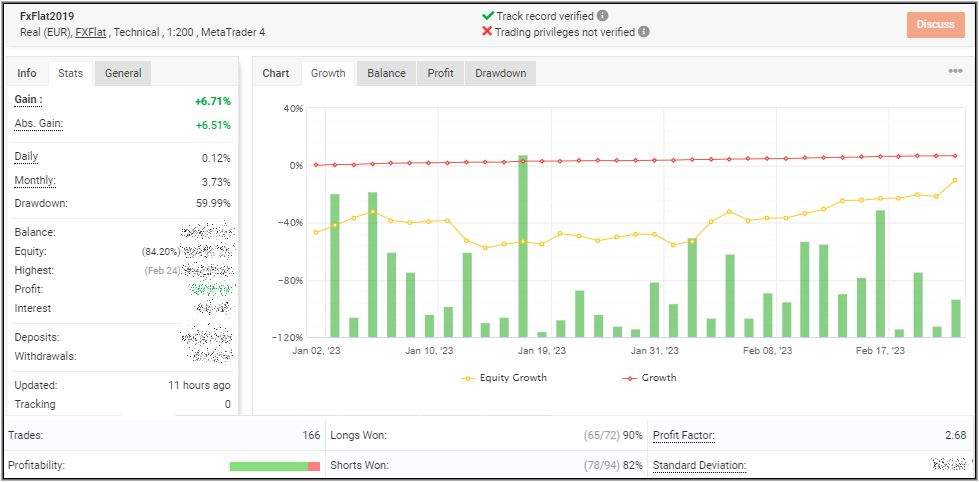This screenshot has width=979, height=482.
Task: Select the Stats tab
Action: coord(70,73)
